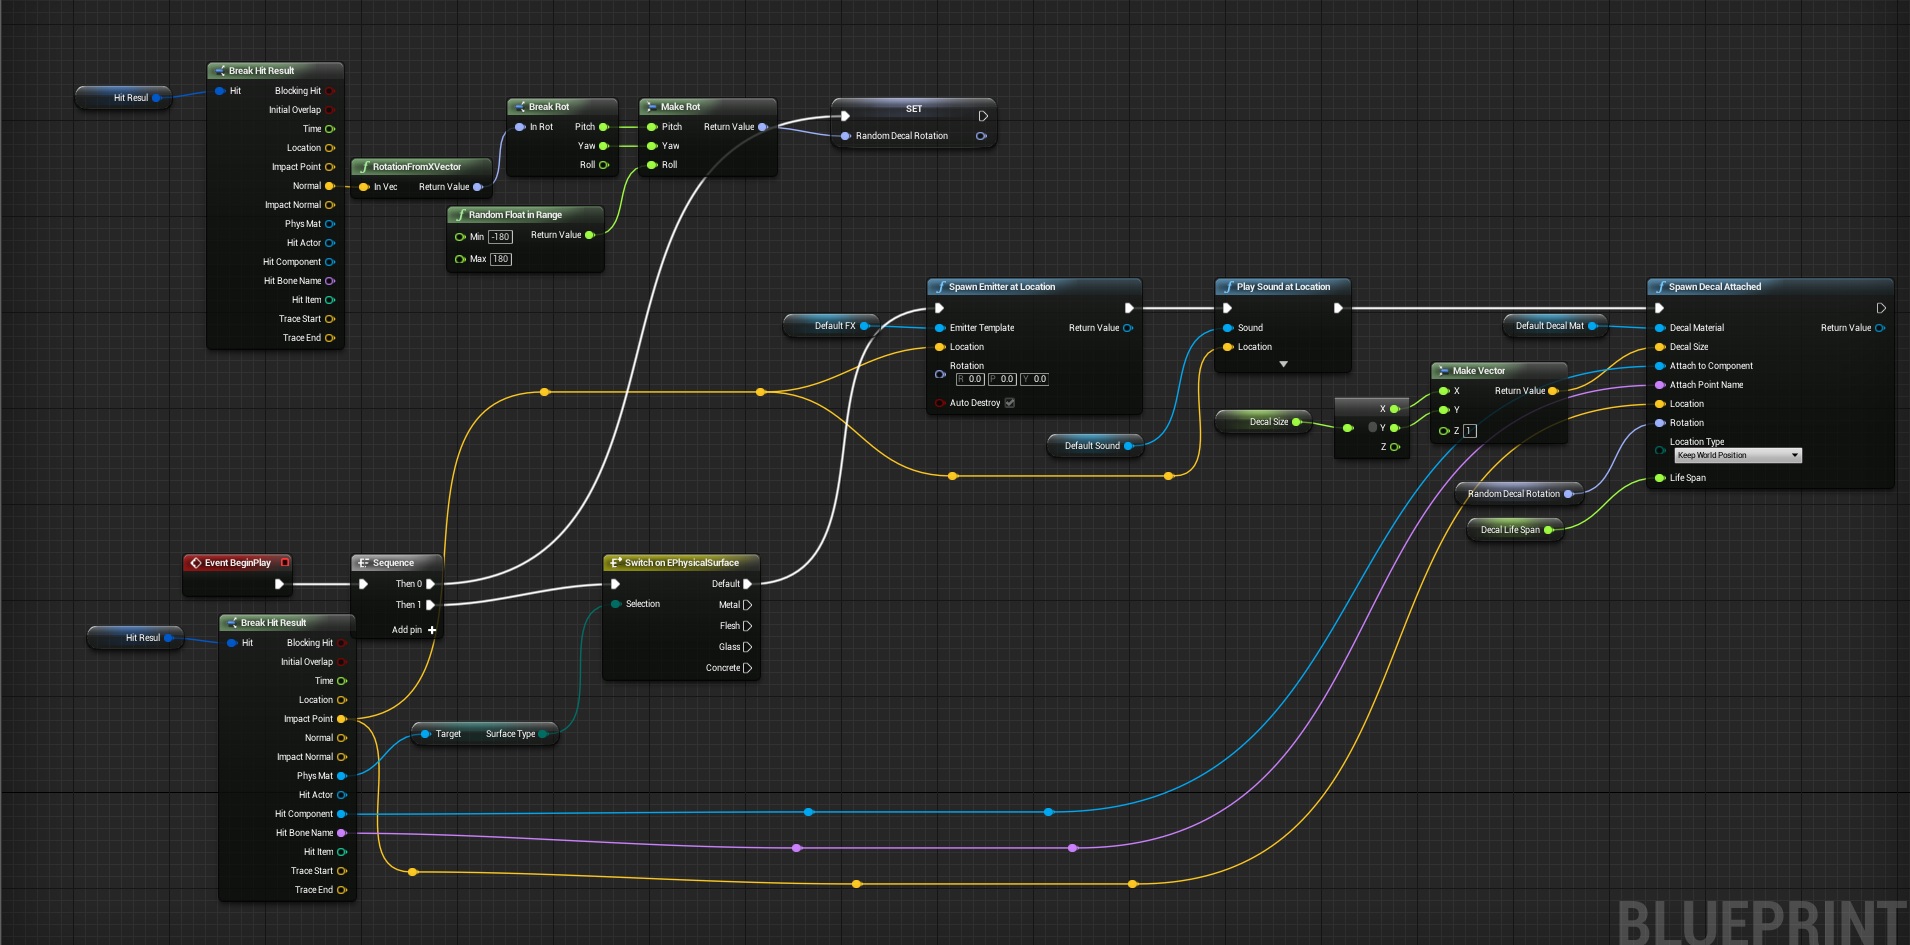This screenshot has width=1910, height=945.
Task: Click RotationFromXVector Return Value pin
Action: (478, 187)
